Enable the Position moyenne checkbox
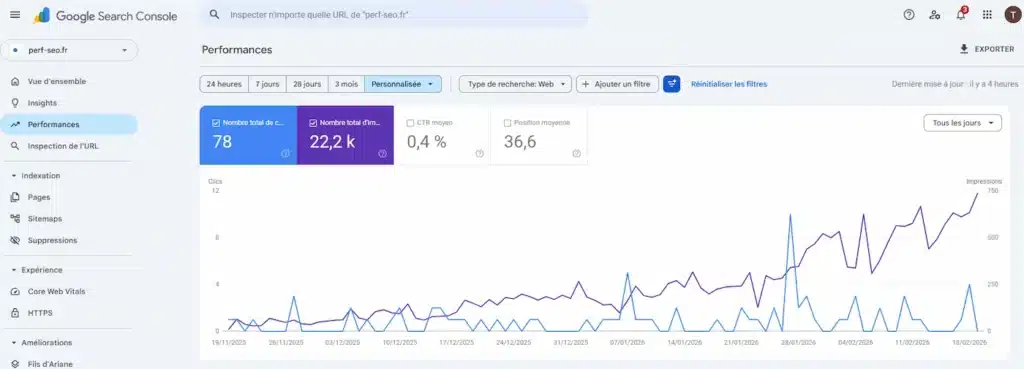This screenshot has width=1024, height=369. point(507,123)
